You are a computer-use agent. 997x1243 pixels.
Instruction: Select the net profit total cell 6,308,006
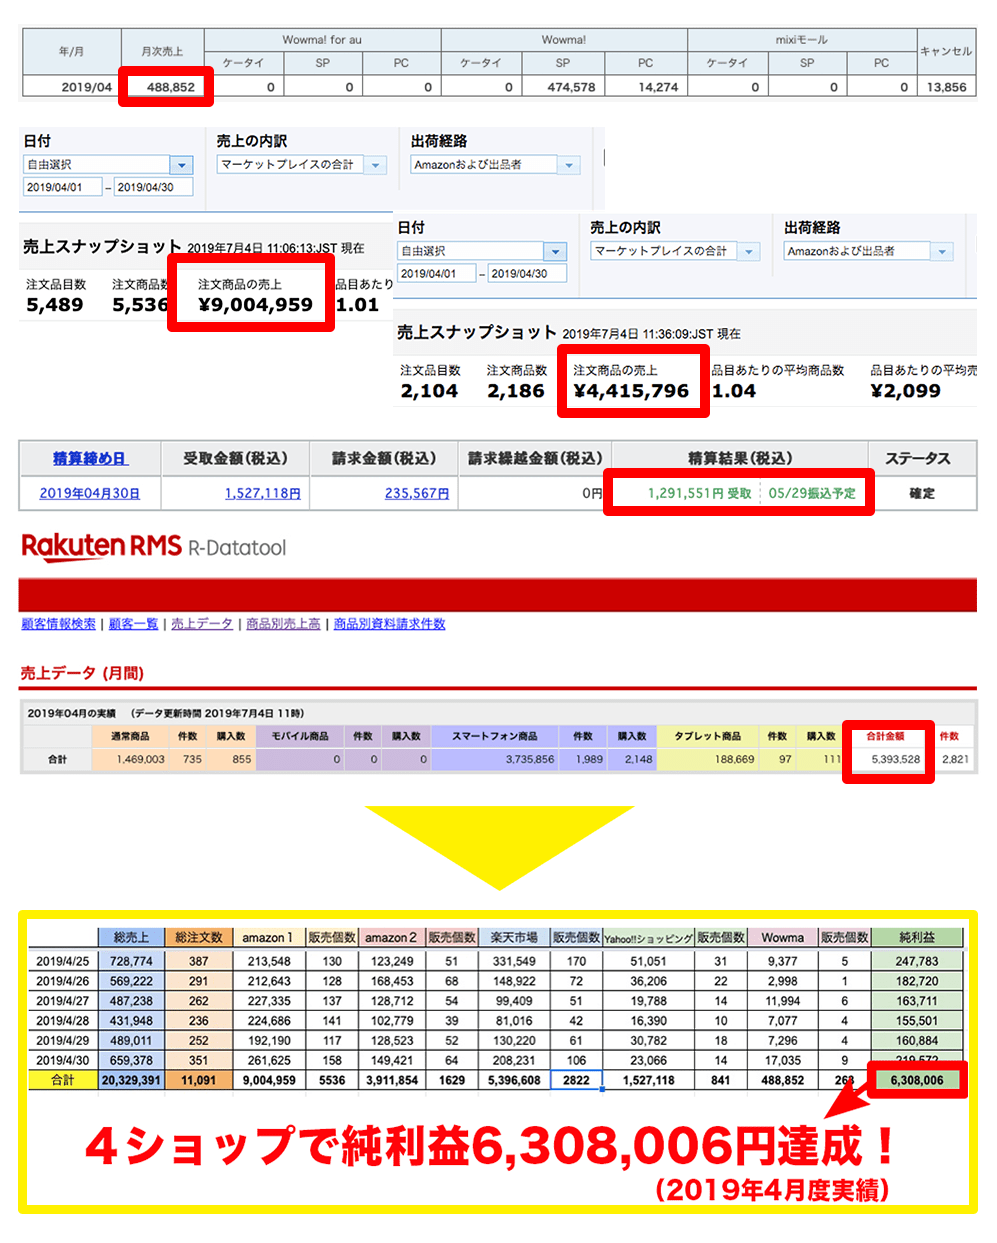(917, 1080)
